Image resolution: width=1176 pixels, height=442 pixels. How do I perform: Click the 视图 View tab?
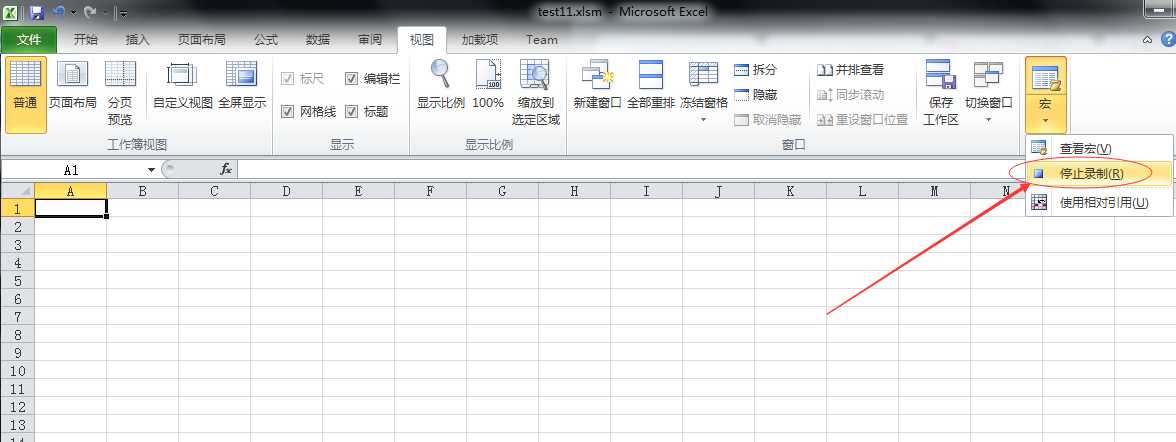click(x=422, y=40)
